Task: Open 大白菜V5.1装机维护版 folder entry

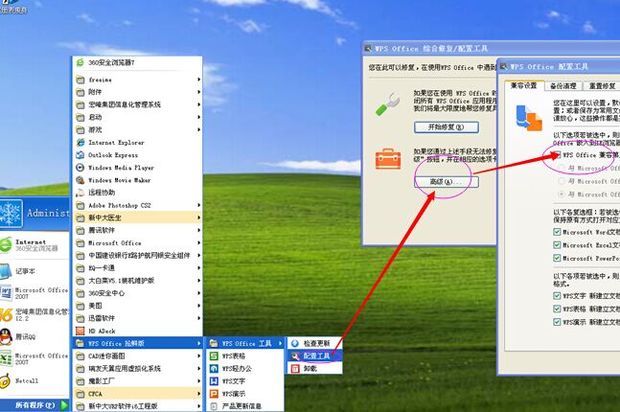Action: (137, 281)
